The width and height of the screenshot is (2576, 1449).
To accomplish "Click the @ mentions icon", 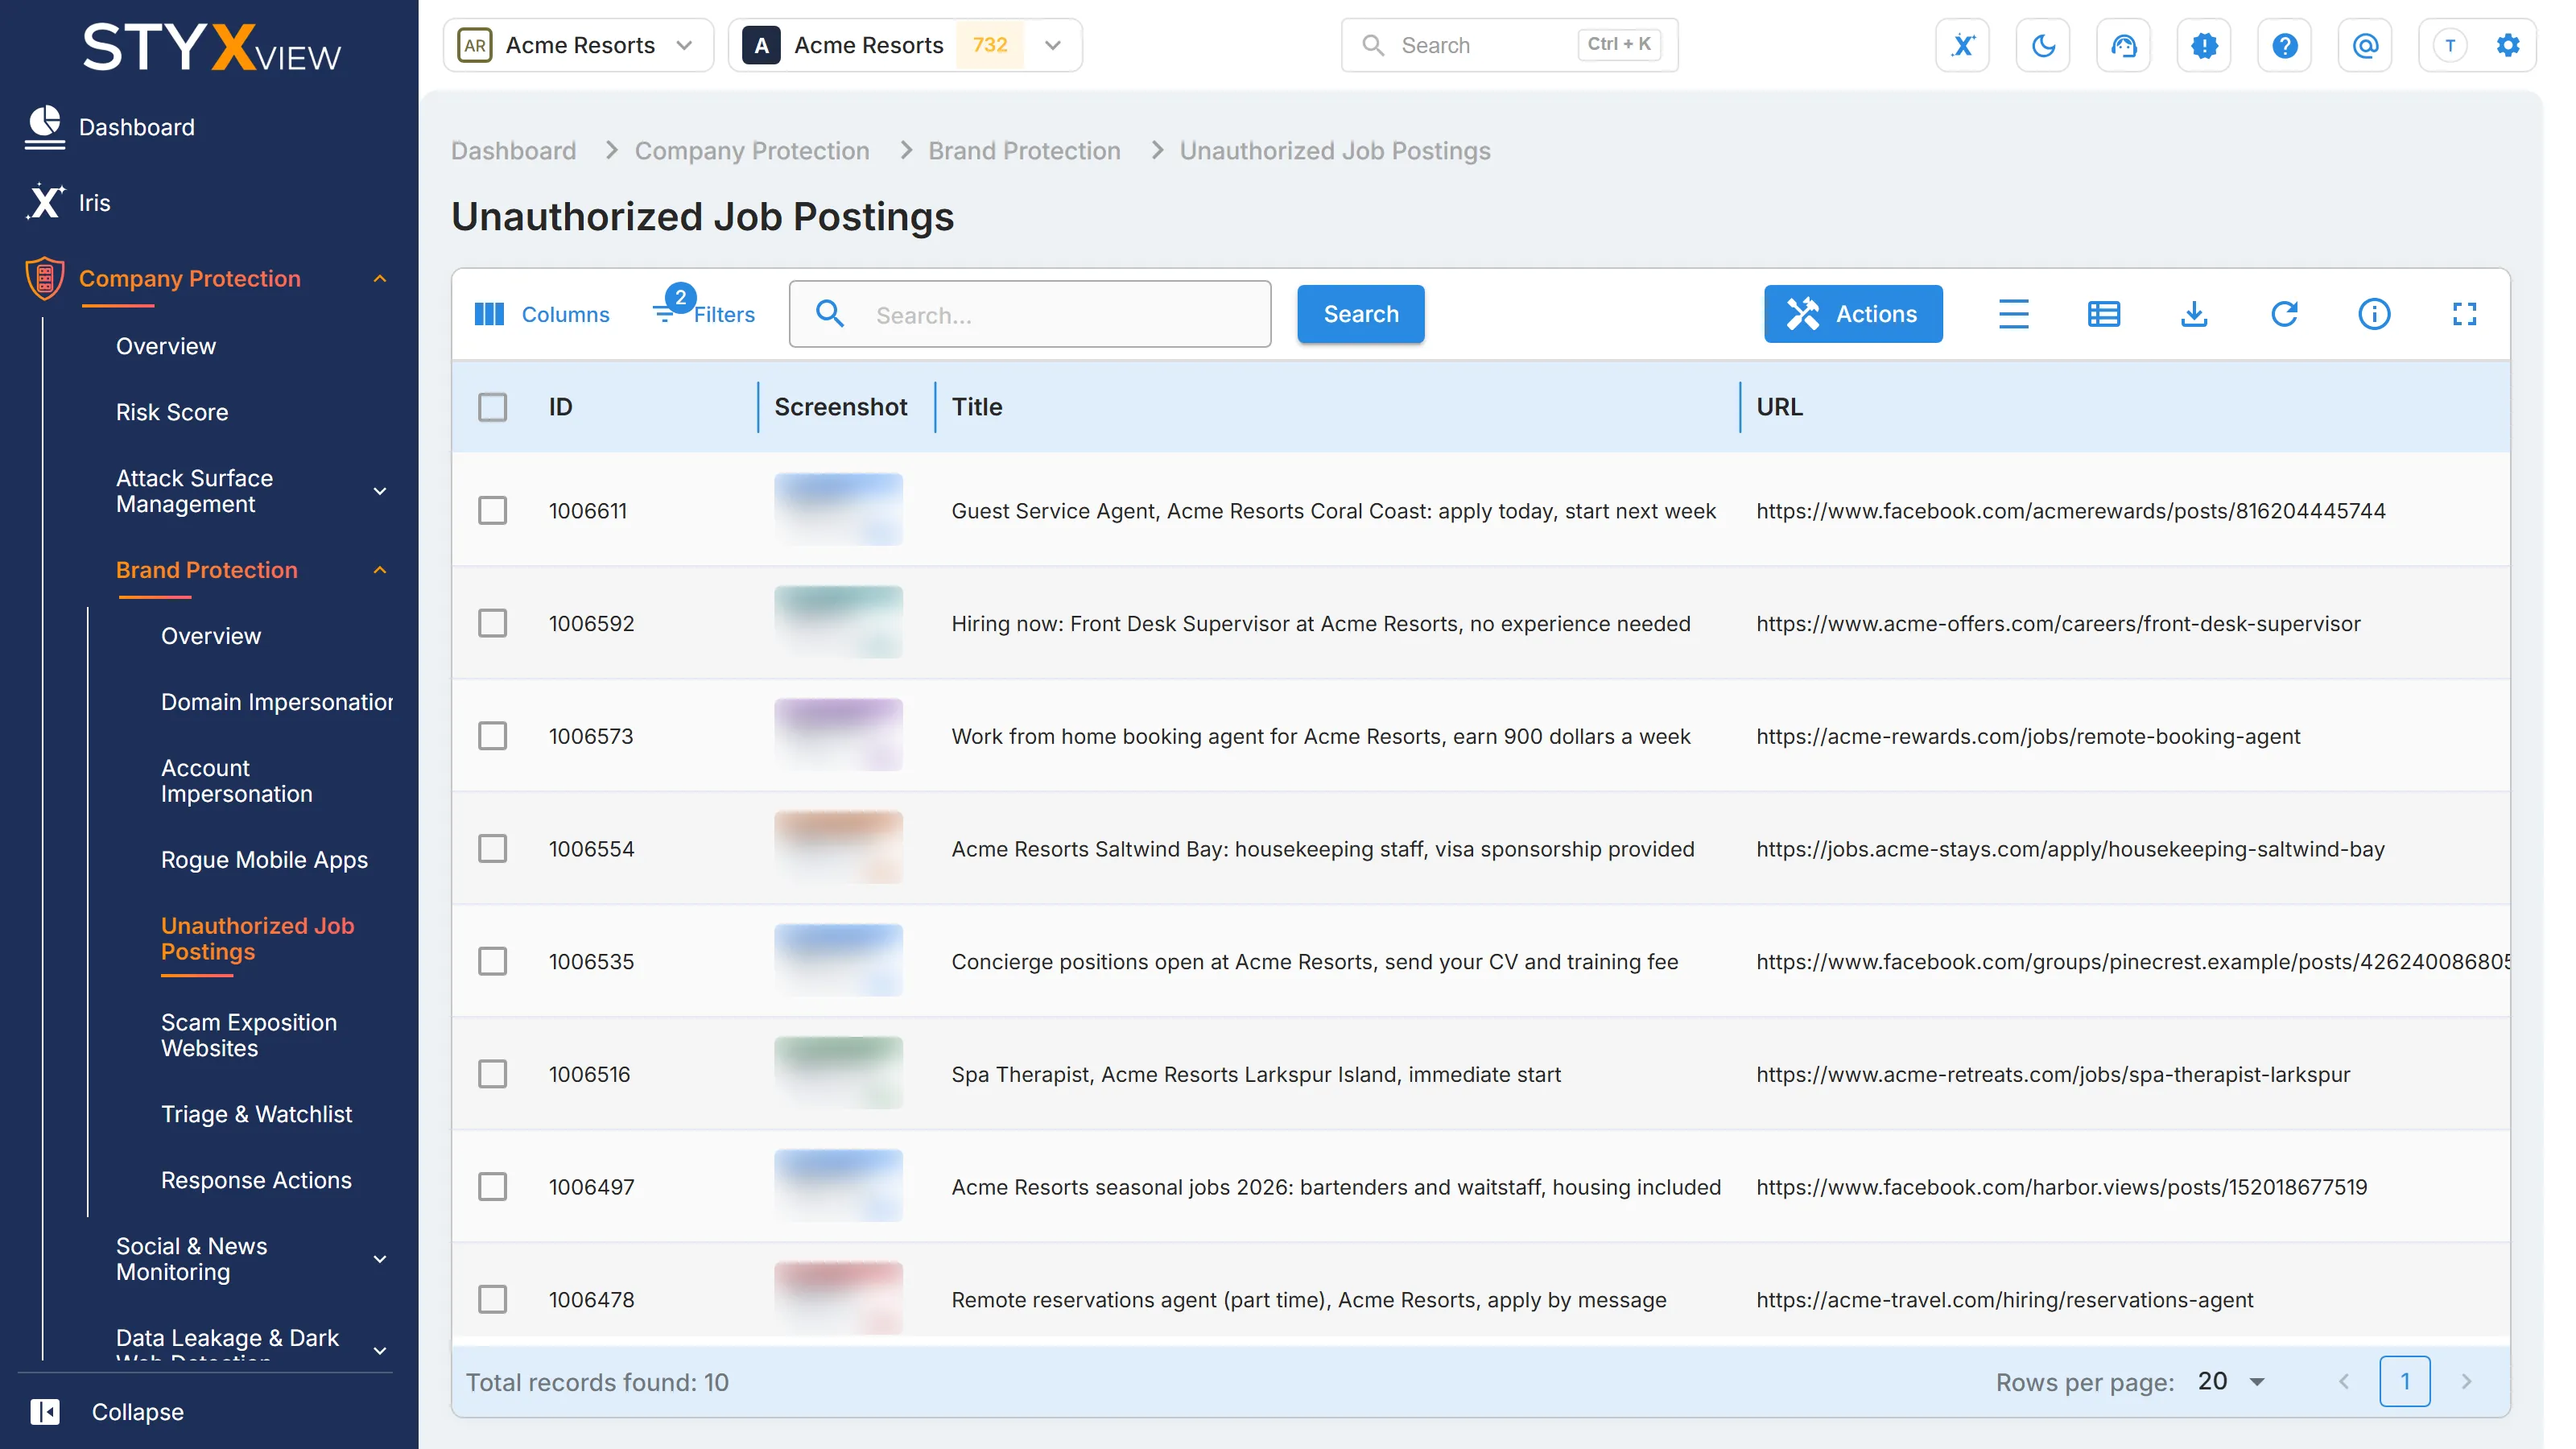I will coord(2365,45).
